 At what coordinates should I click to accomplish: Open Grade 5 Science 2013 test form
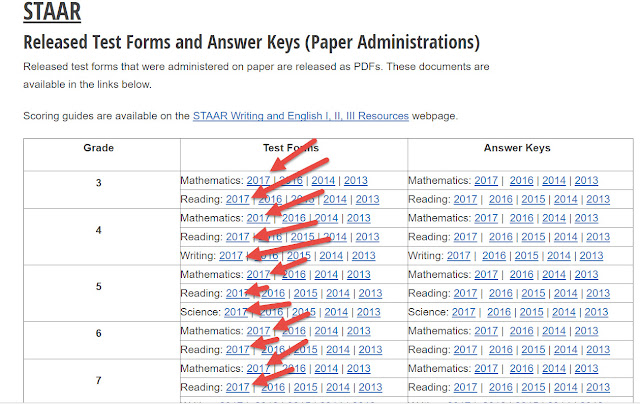[x=369, y=312]
